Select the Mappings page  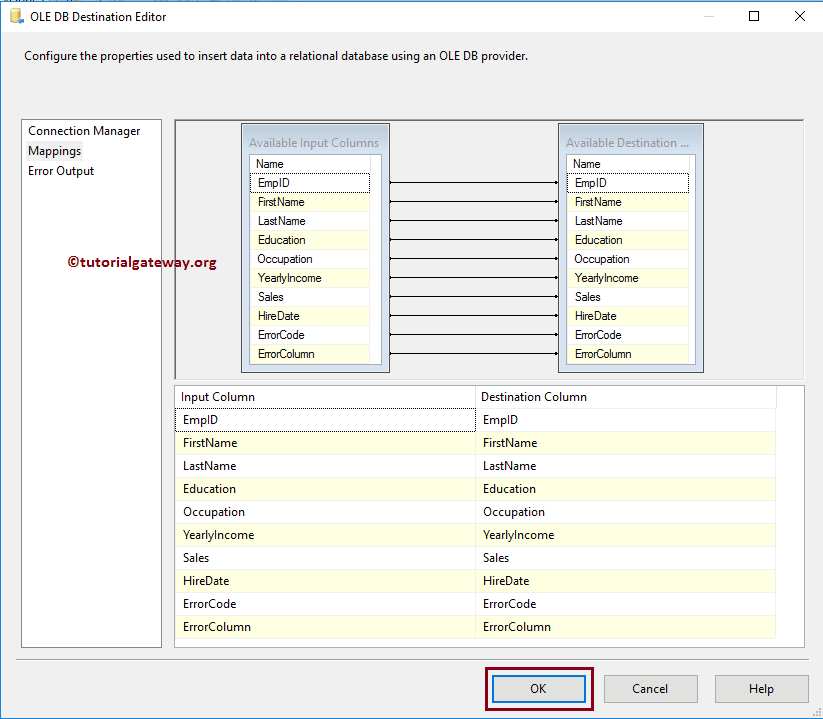tap(54, 150)
